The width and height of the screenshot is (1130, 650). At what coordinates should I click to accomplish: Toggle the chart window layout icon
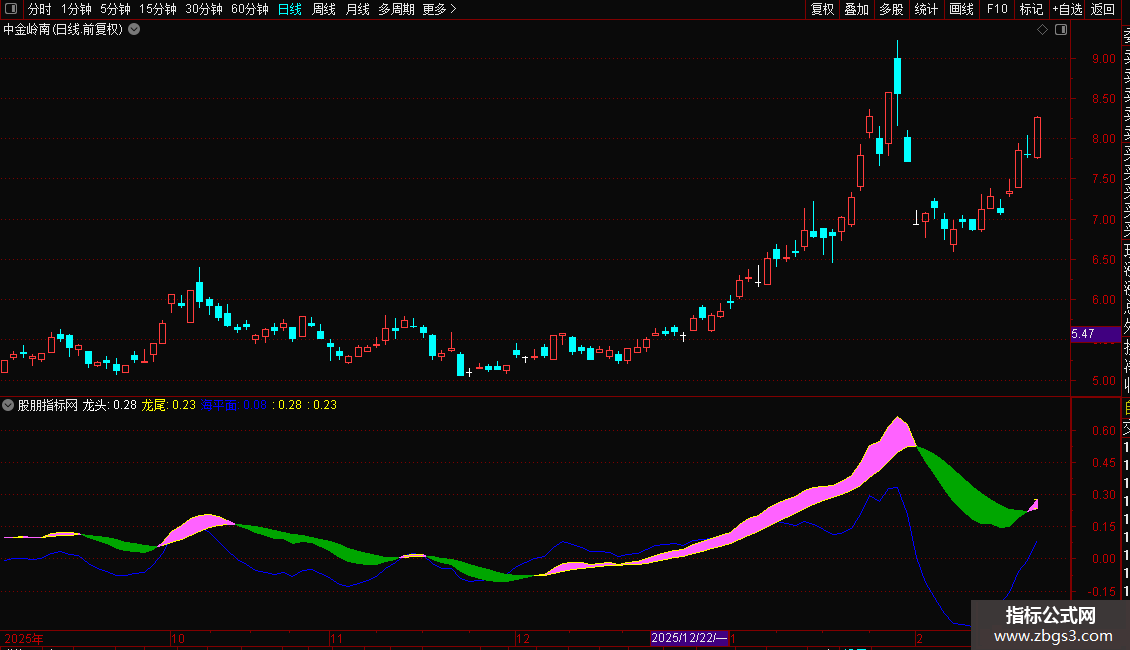click(1061, 30)
